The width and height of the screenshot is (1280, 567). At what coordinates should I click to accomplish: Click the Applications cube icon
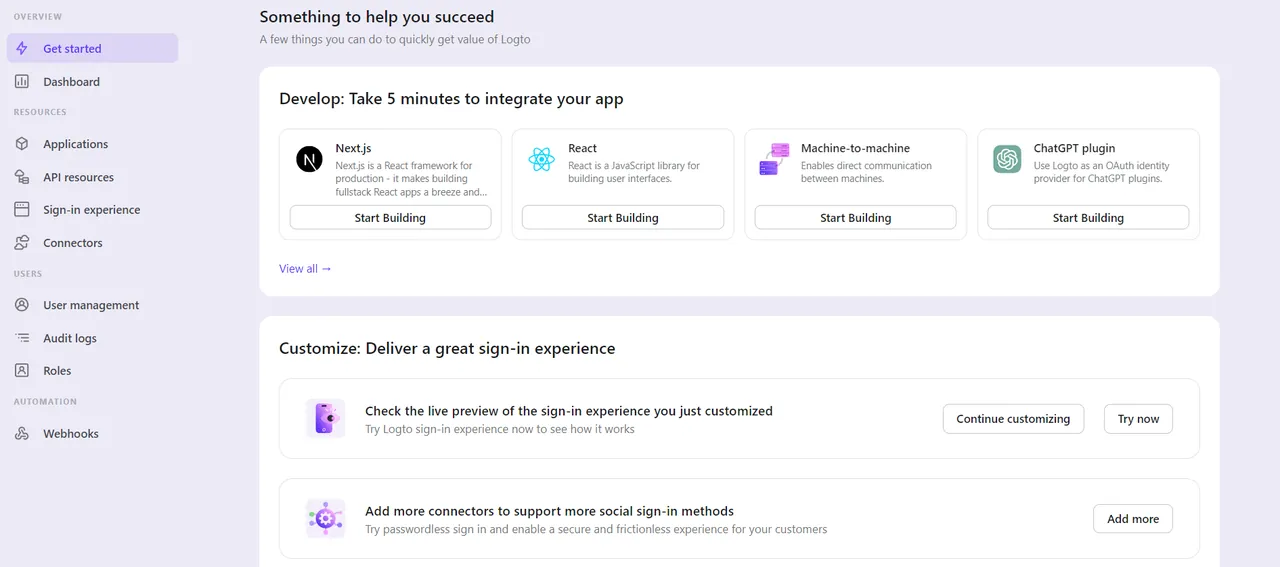tap(22, 144)
